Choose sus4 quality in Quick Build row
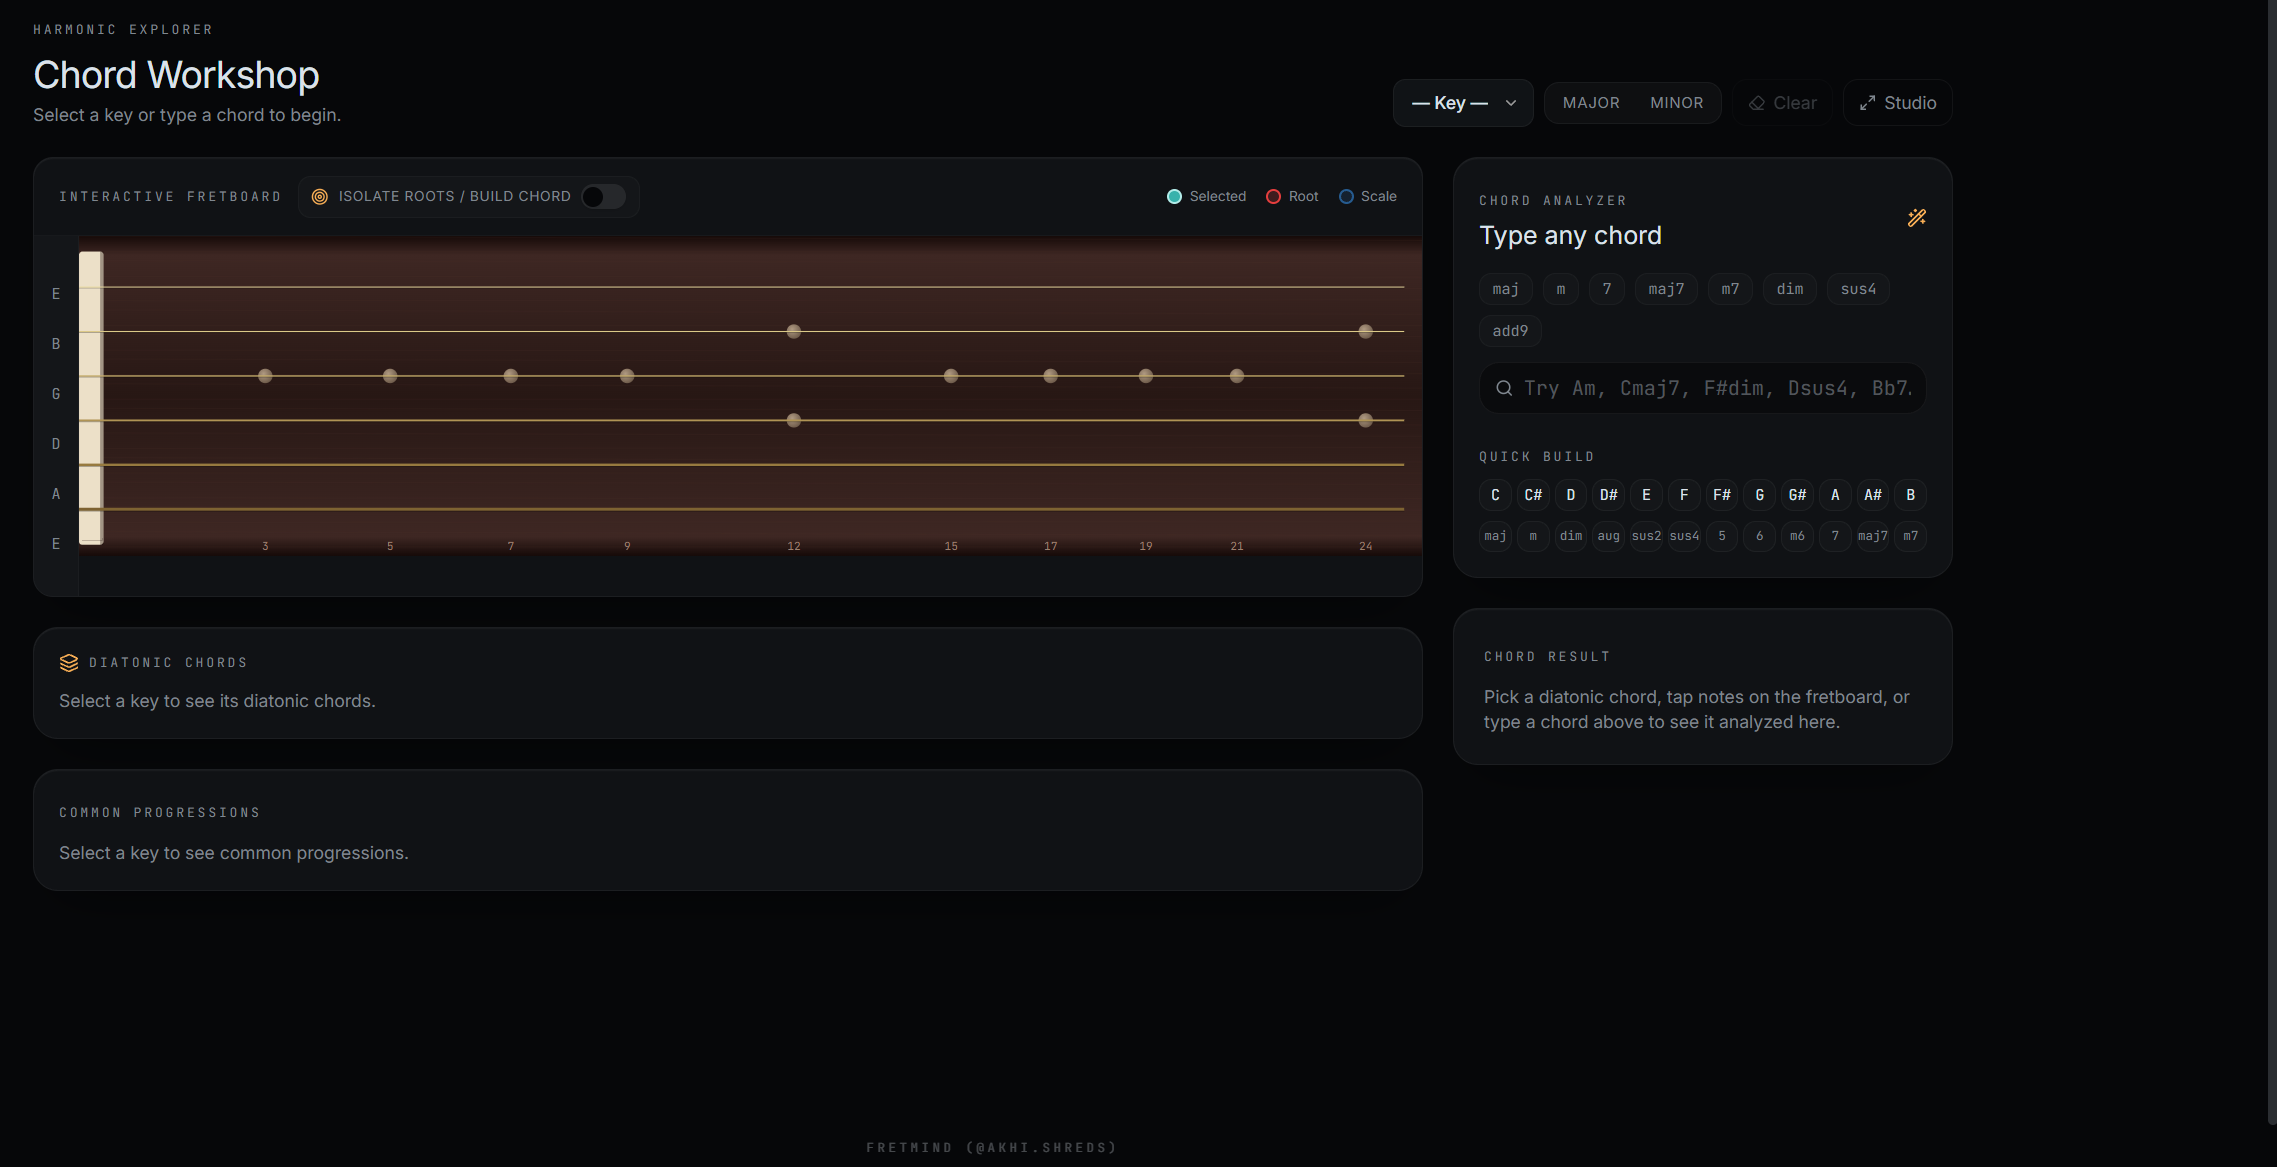Image resolution: width=2277 pixels, height=1167 pixels. pyautogui.click(x=1684, y=536)
